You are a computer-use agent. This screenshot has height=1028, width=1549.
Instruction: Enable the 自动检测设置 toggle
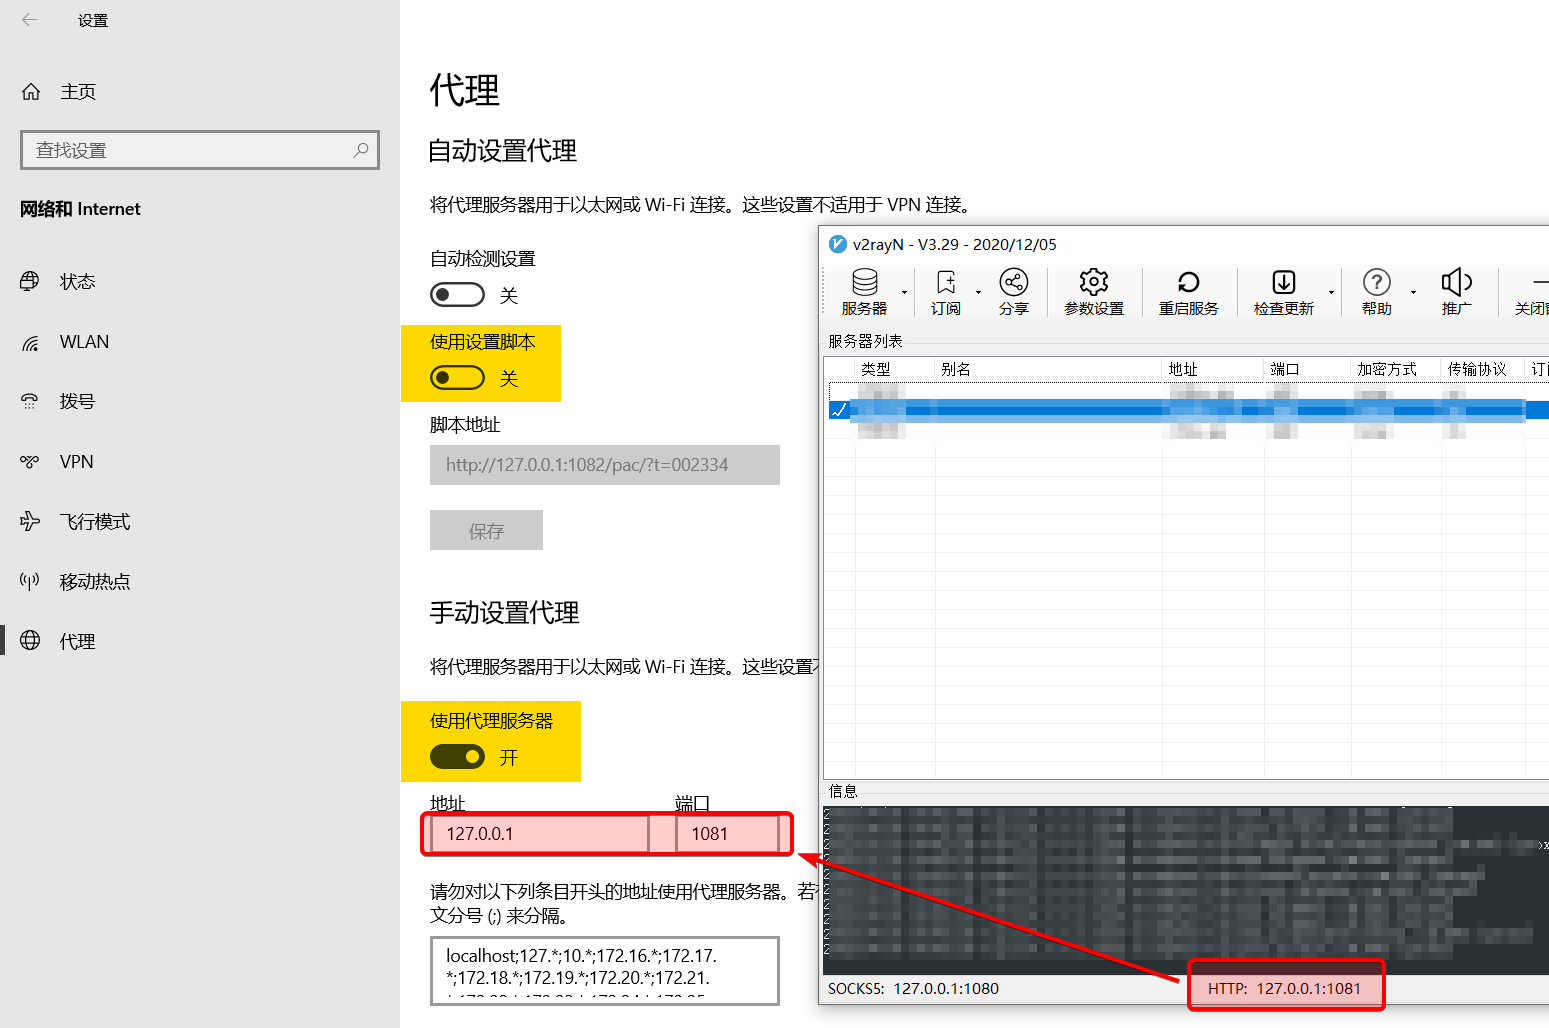(x=457, y=295)
